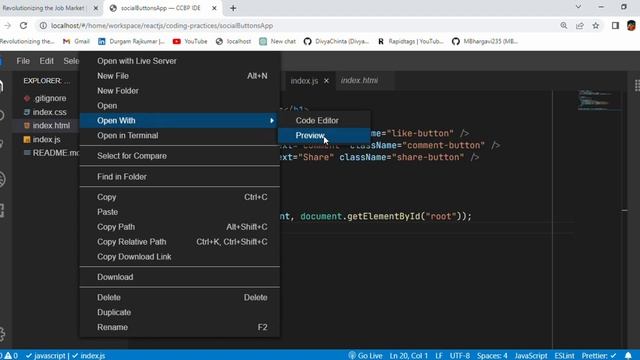
Task: Choose Code Editor in Open With submenu
Action: 324,120
